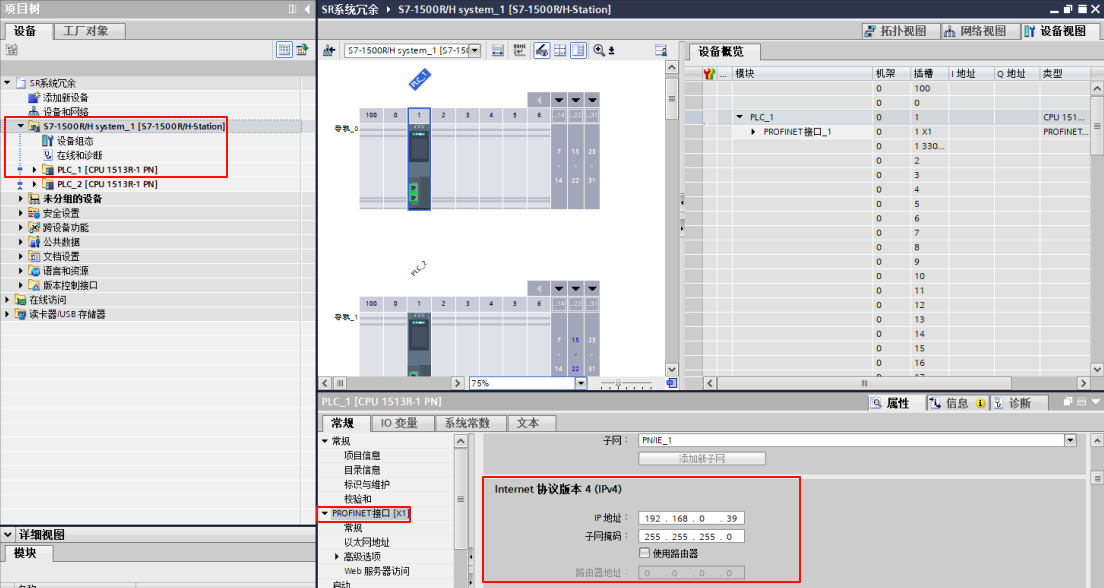Image resolution: width=1104 pixels, height=588 pixels.
Task: Open 设备和网络 in the project tree
Action: point(58,112)
